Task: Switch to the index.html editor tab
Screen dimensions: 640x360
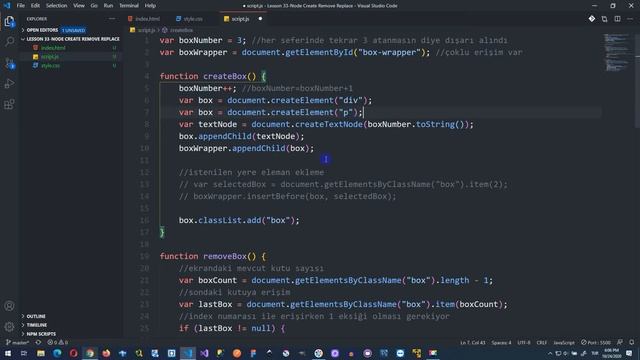Action: point(144,19)
